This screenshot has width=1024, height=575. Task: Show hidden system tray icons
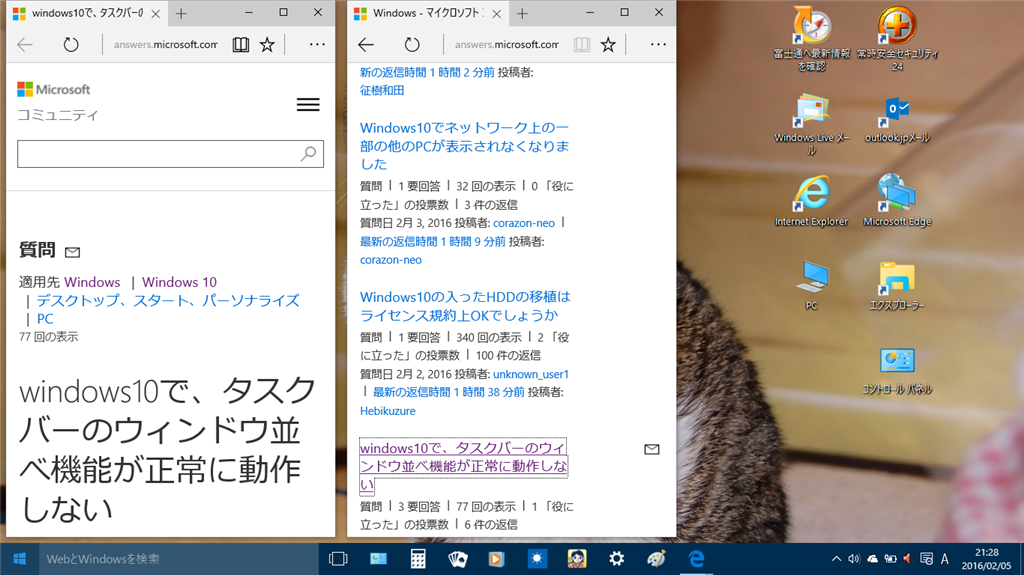pyautogui.click(x=837, y=559)
